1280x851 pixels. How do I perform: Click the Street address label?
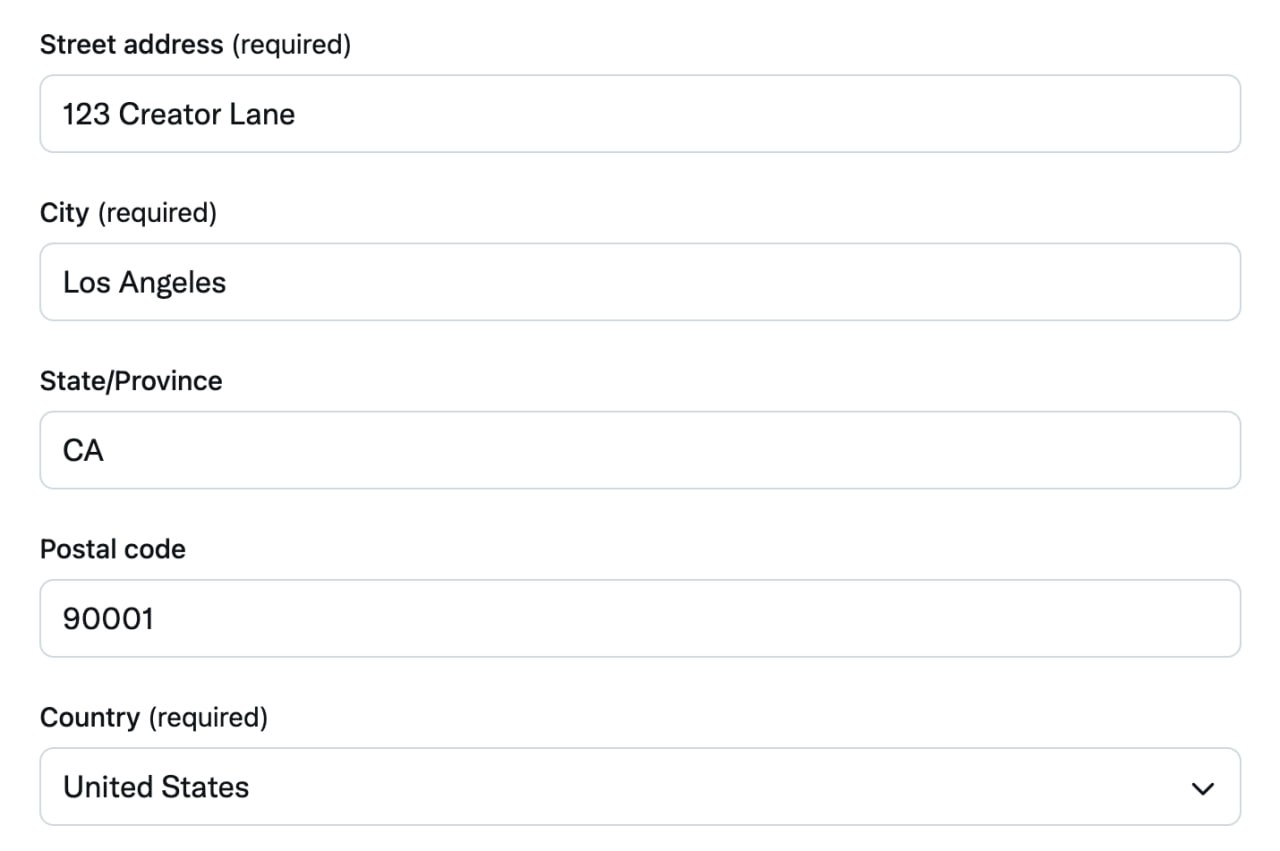point(132,44)
